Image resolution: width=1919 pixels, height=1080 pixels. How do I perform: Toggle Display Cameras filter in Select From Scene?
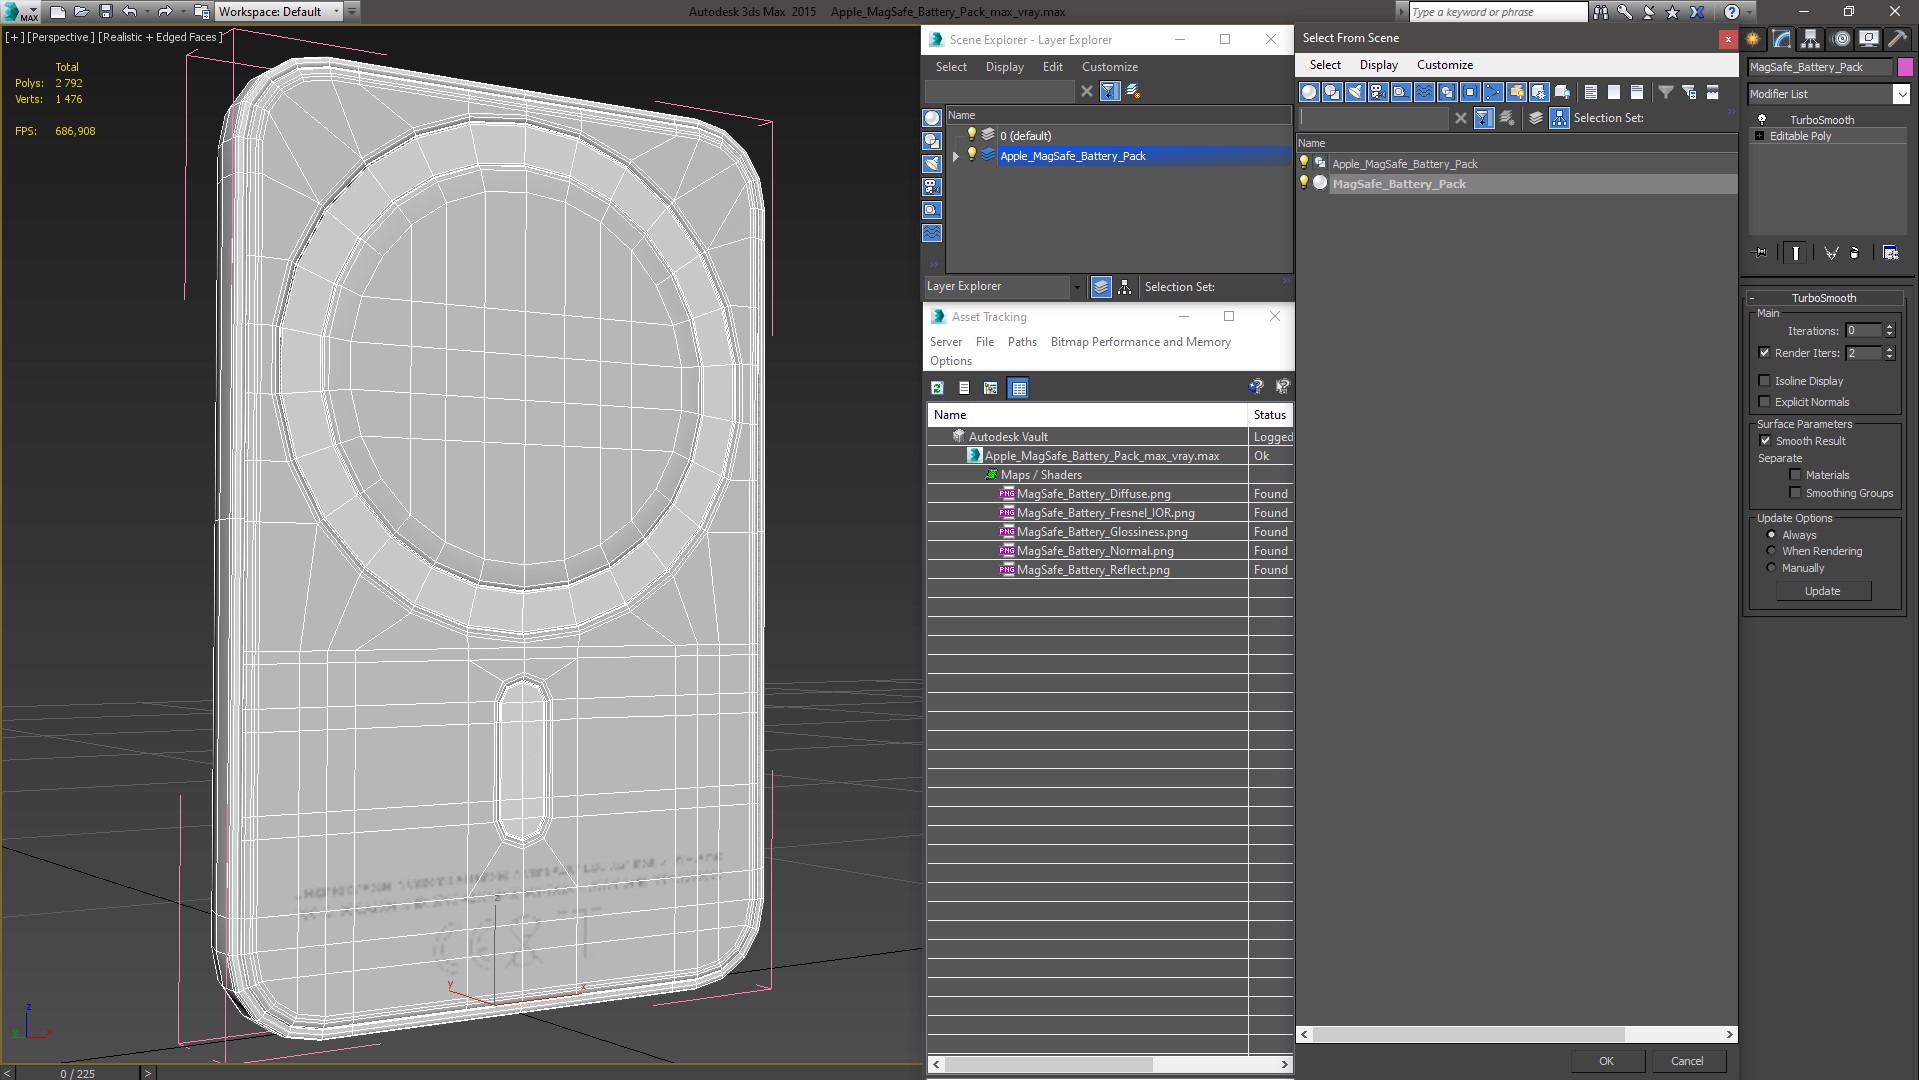1378,92
